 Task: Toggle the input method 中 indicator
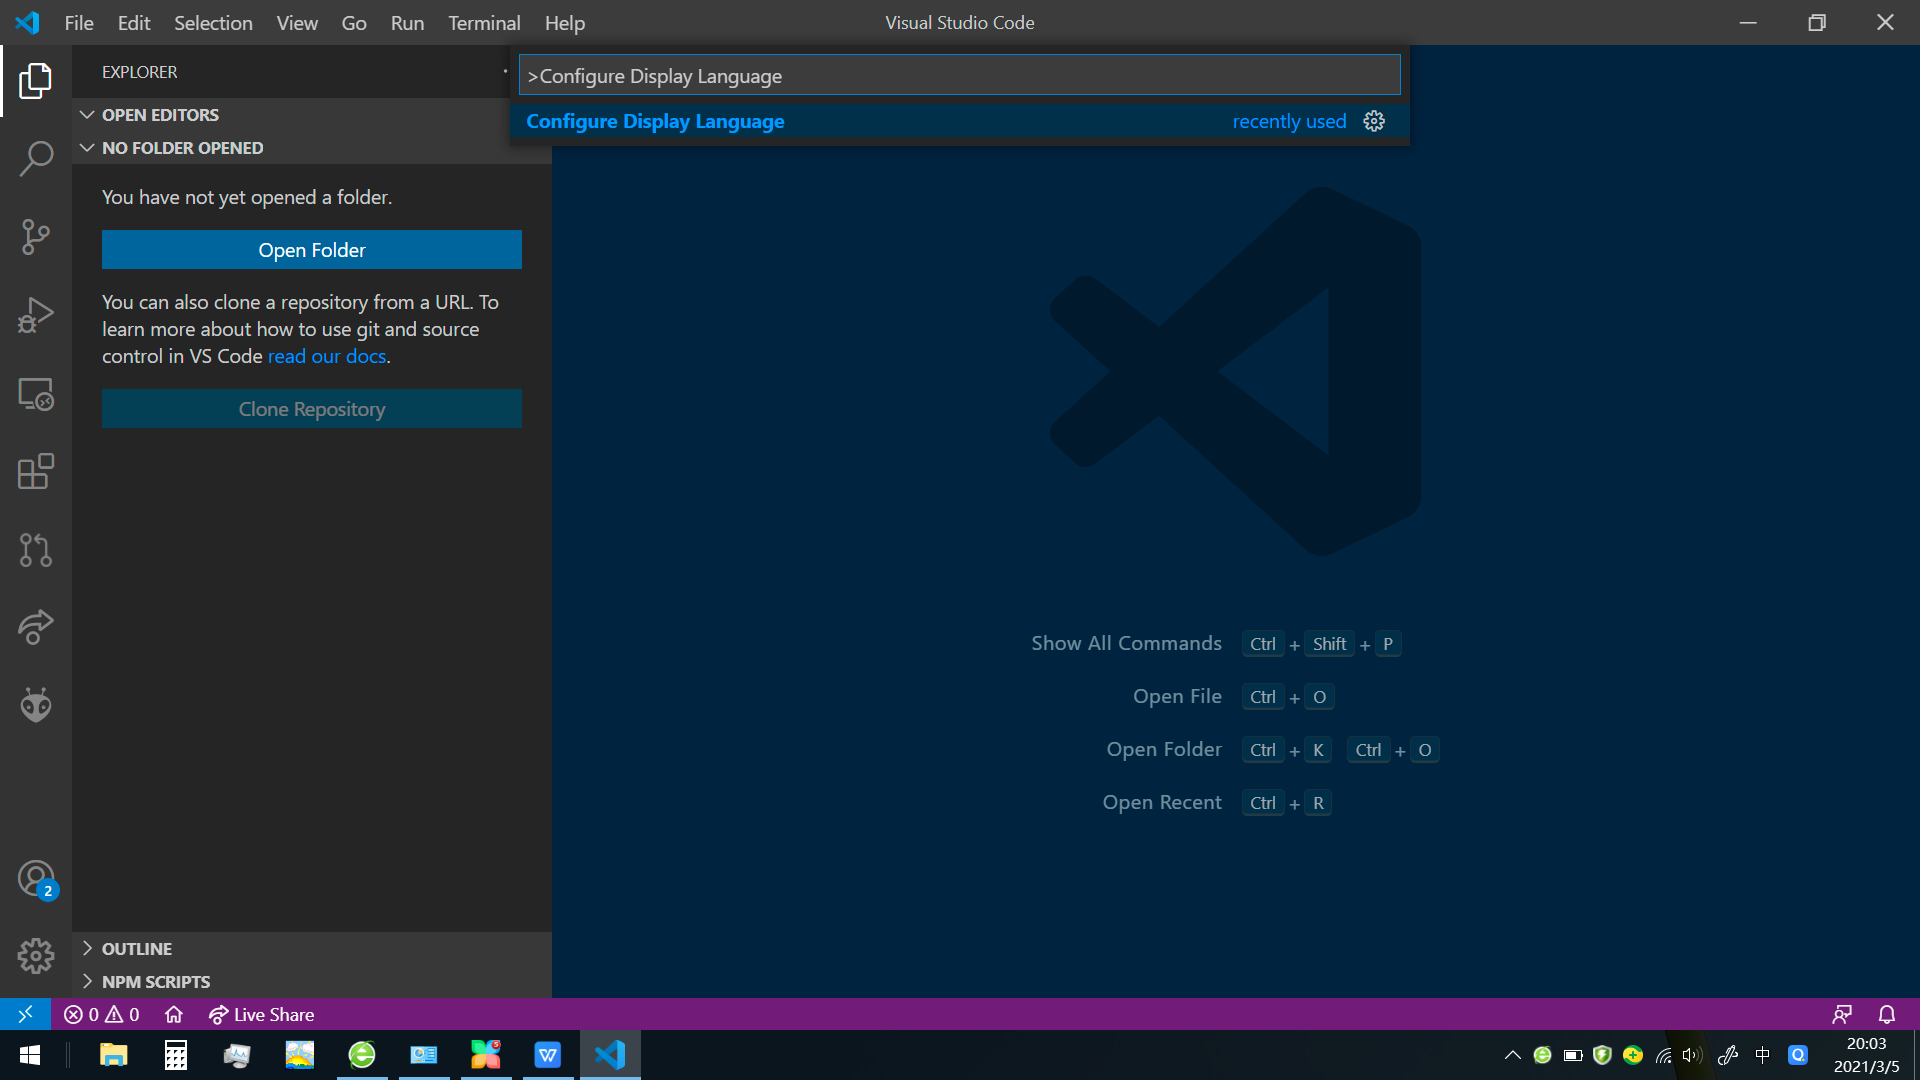[x=1762, y=1055]
